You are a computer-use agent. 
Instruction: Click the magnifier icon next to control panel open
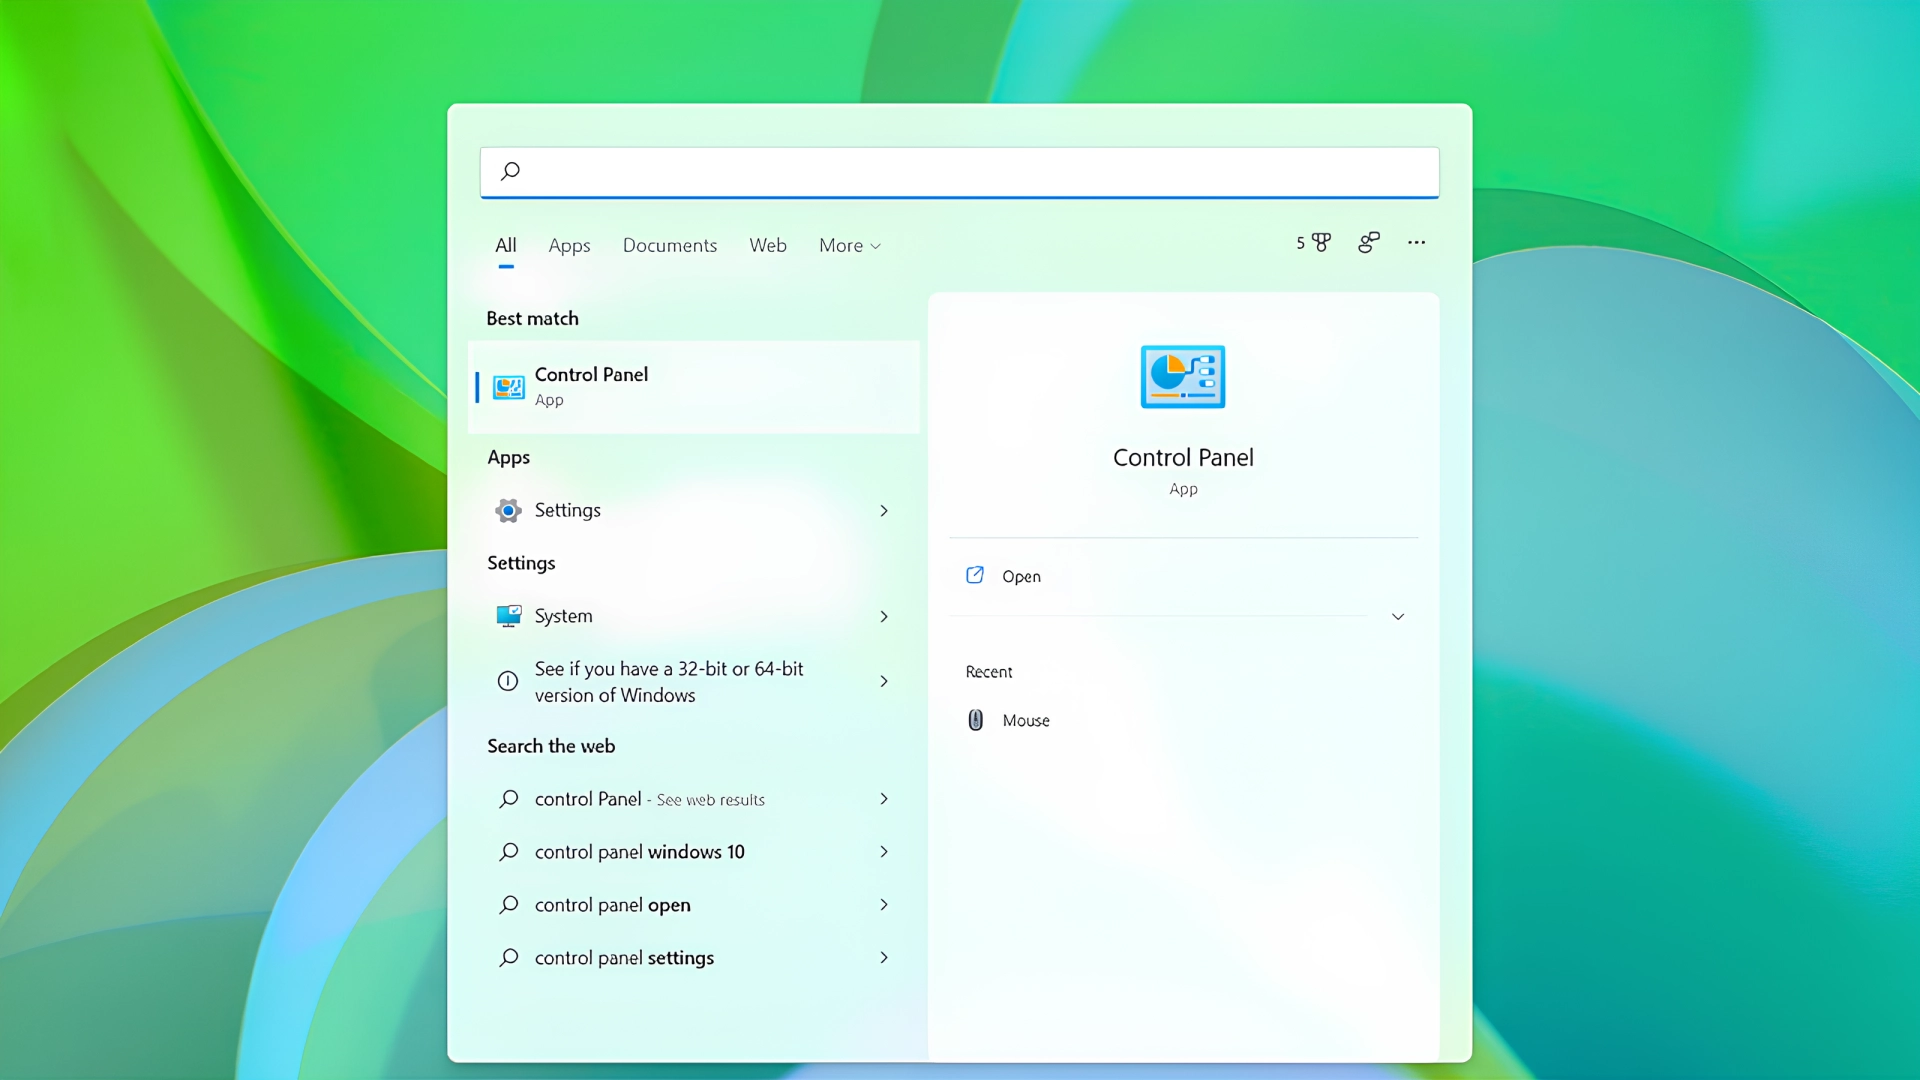(x=509, y=905)
